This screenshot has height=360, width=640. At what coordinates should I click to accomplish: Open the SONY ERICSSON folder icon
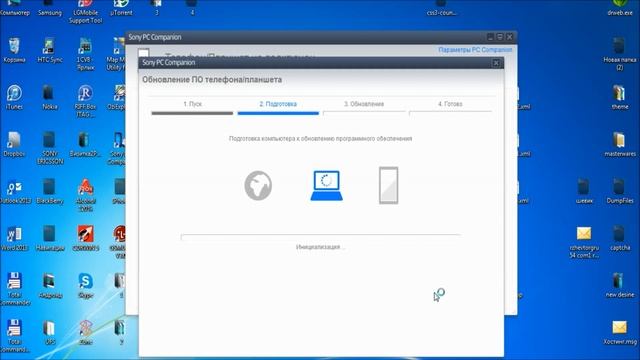[x=50, y=148]
